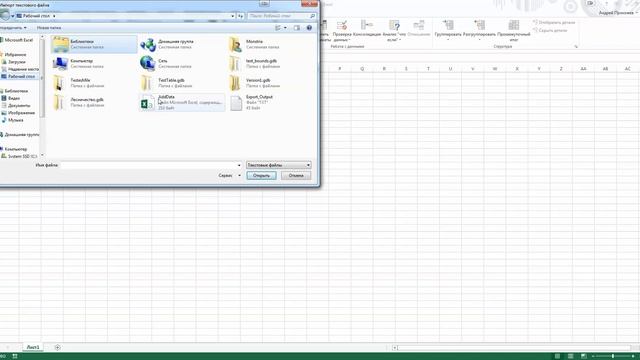Image resolution: width=640 pixels, height=360 pixels.
Task: Open the file type dropdown Текстовые файлы
Action: click(279, 165)
